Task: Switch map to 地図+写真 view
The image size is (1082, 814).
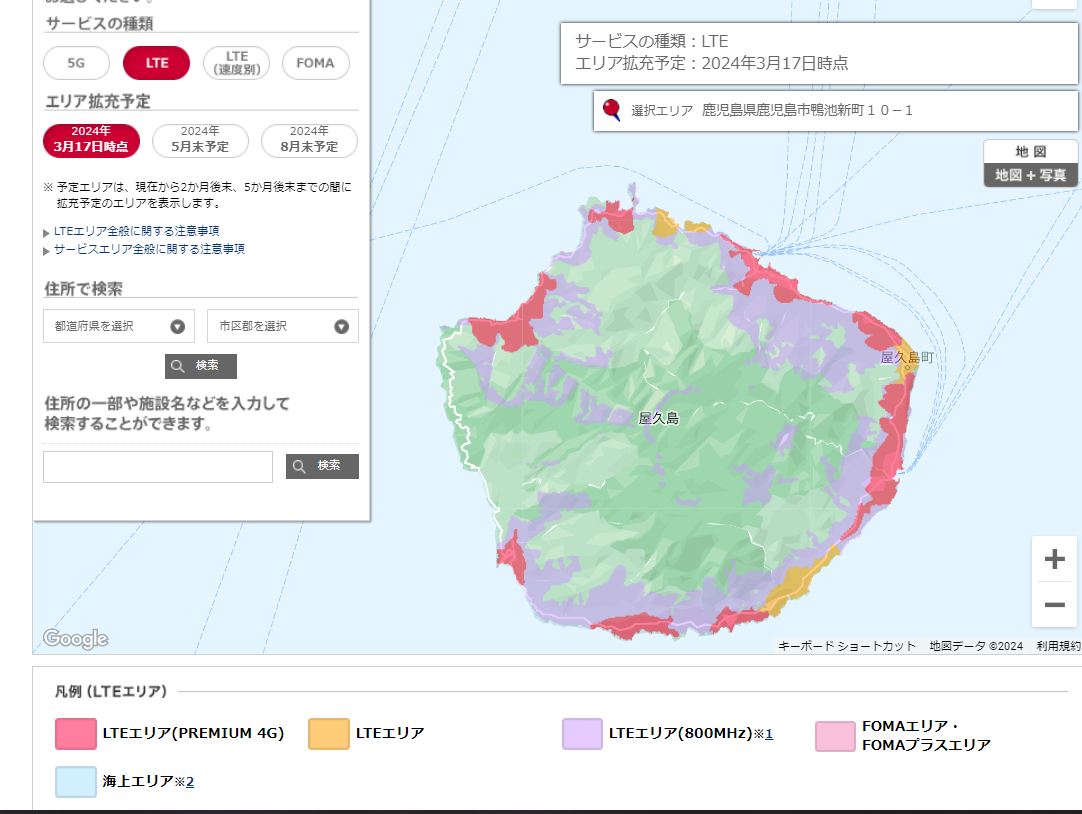Action: (1031, 175)
